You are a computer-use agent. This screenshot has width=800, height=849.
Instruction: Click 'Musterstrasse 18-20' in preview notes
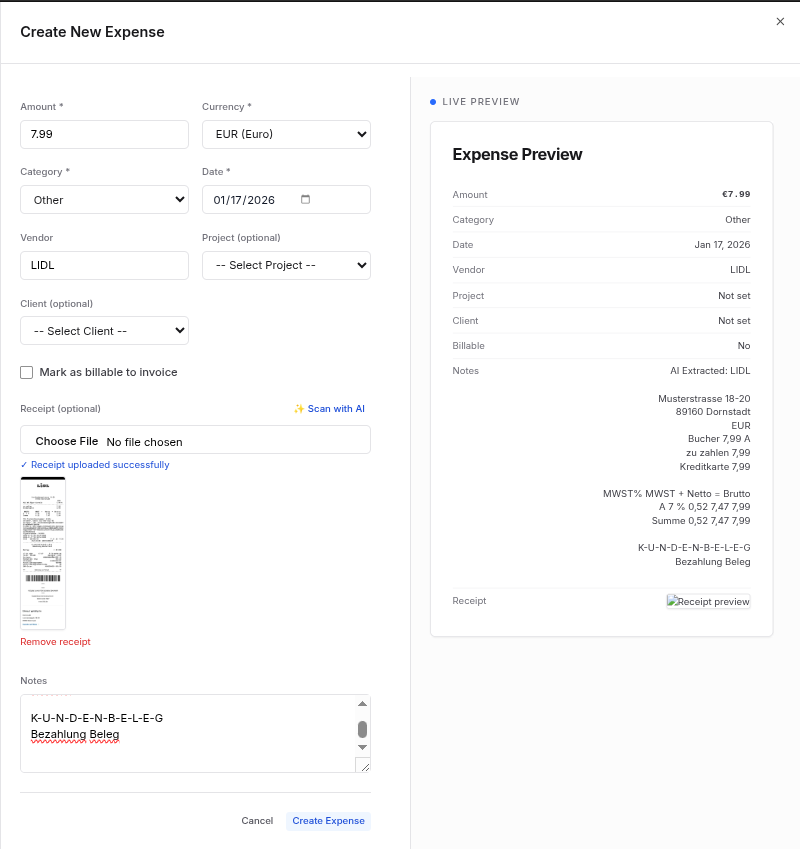(x=704, y=399)
